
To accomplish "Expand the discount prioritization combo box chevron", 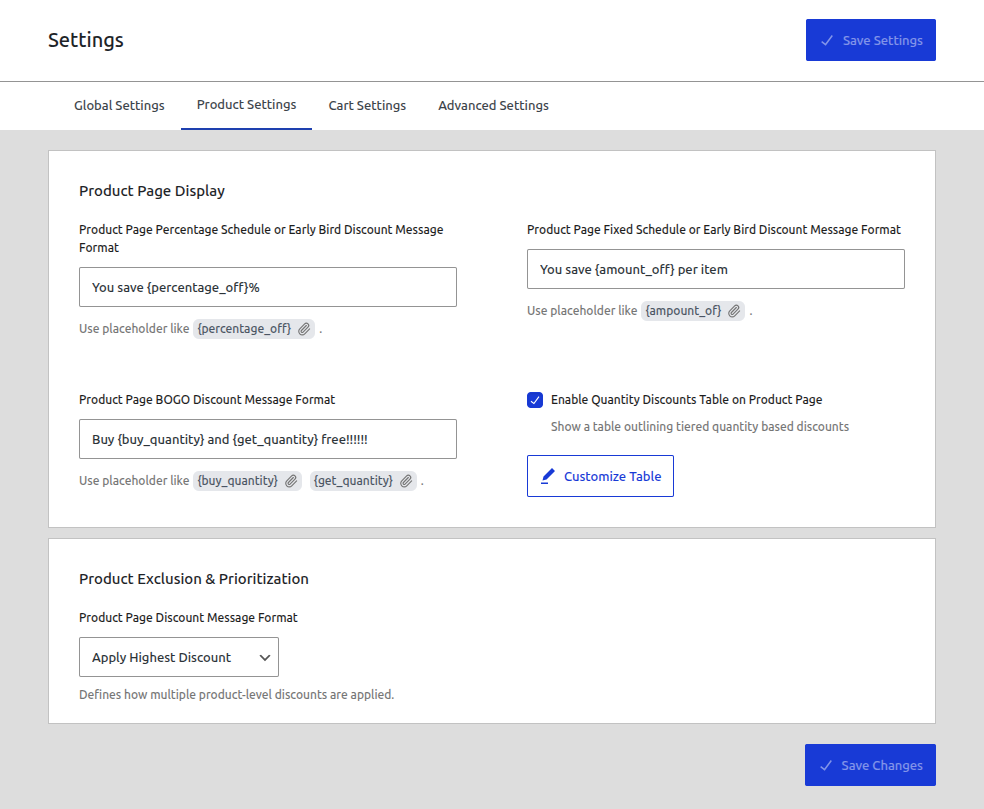I will point(264,657).
